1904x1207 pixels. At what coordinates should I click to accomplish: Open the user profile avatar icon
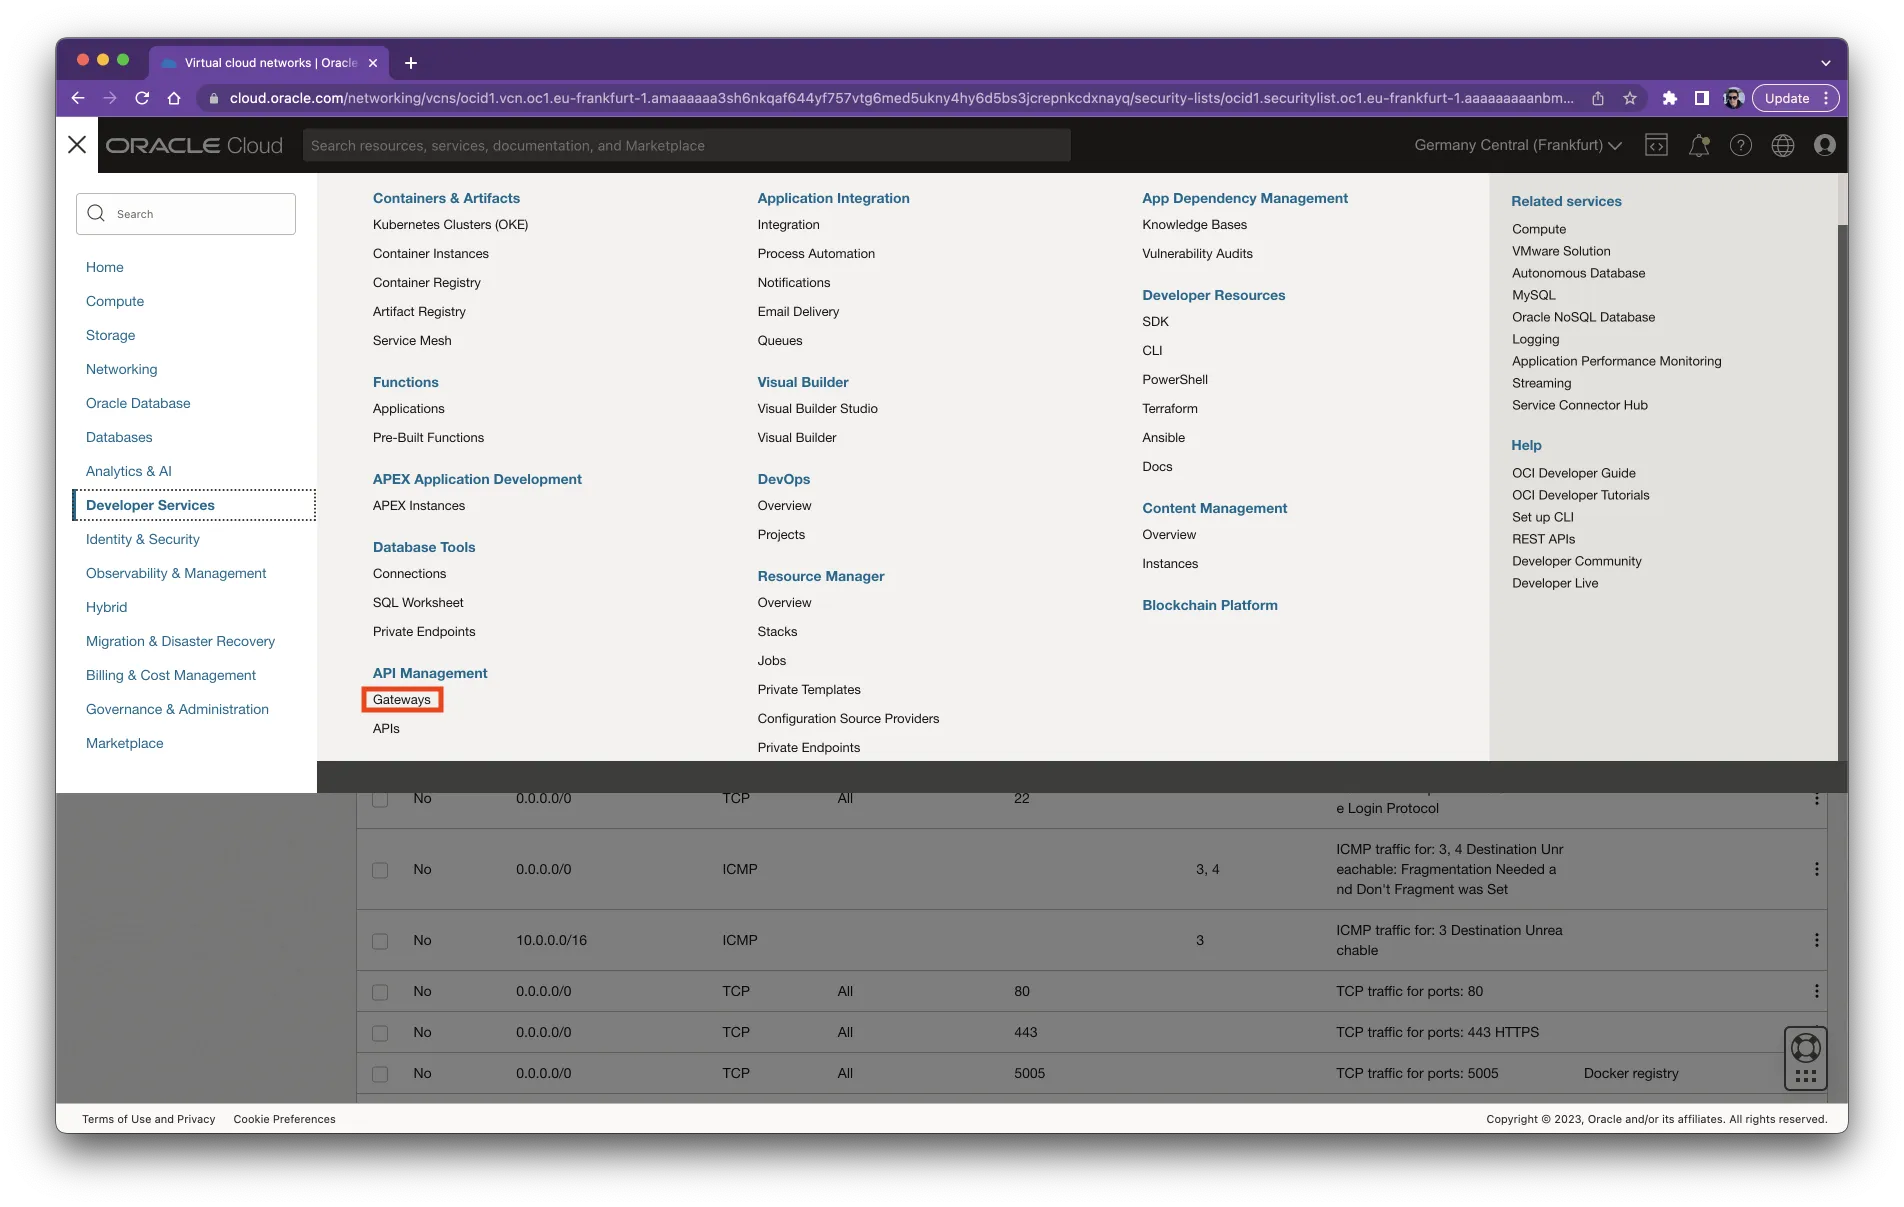click(x=1825, y=145)
